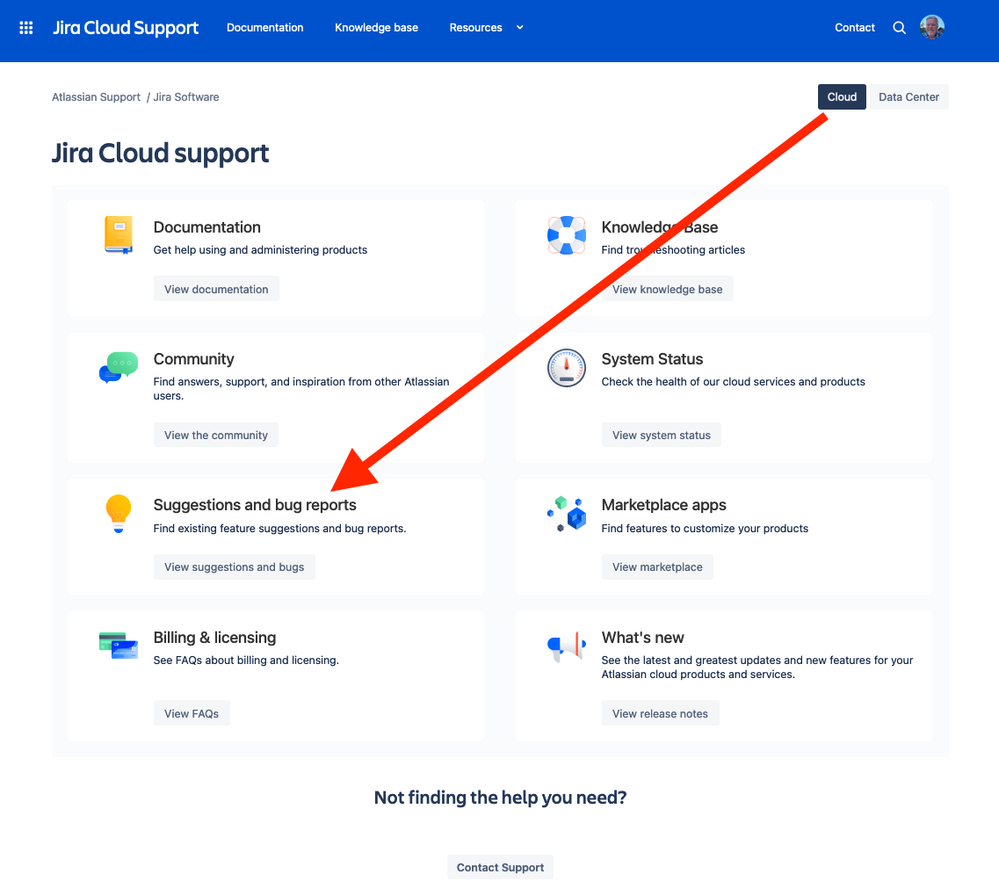Click the Marketplace apps cubes icon
999x894 pixels.
pyautogui.click(x=566, y=514)
